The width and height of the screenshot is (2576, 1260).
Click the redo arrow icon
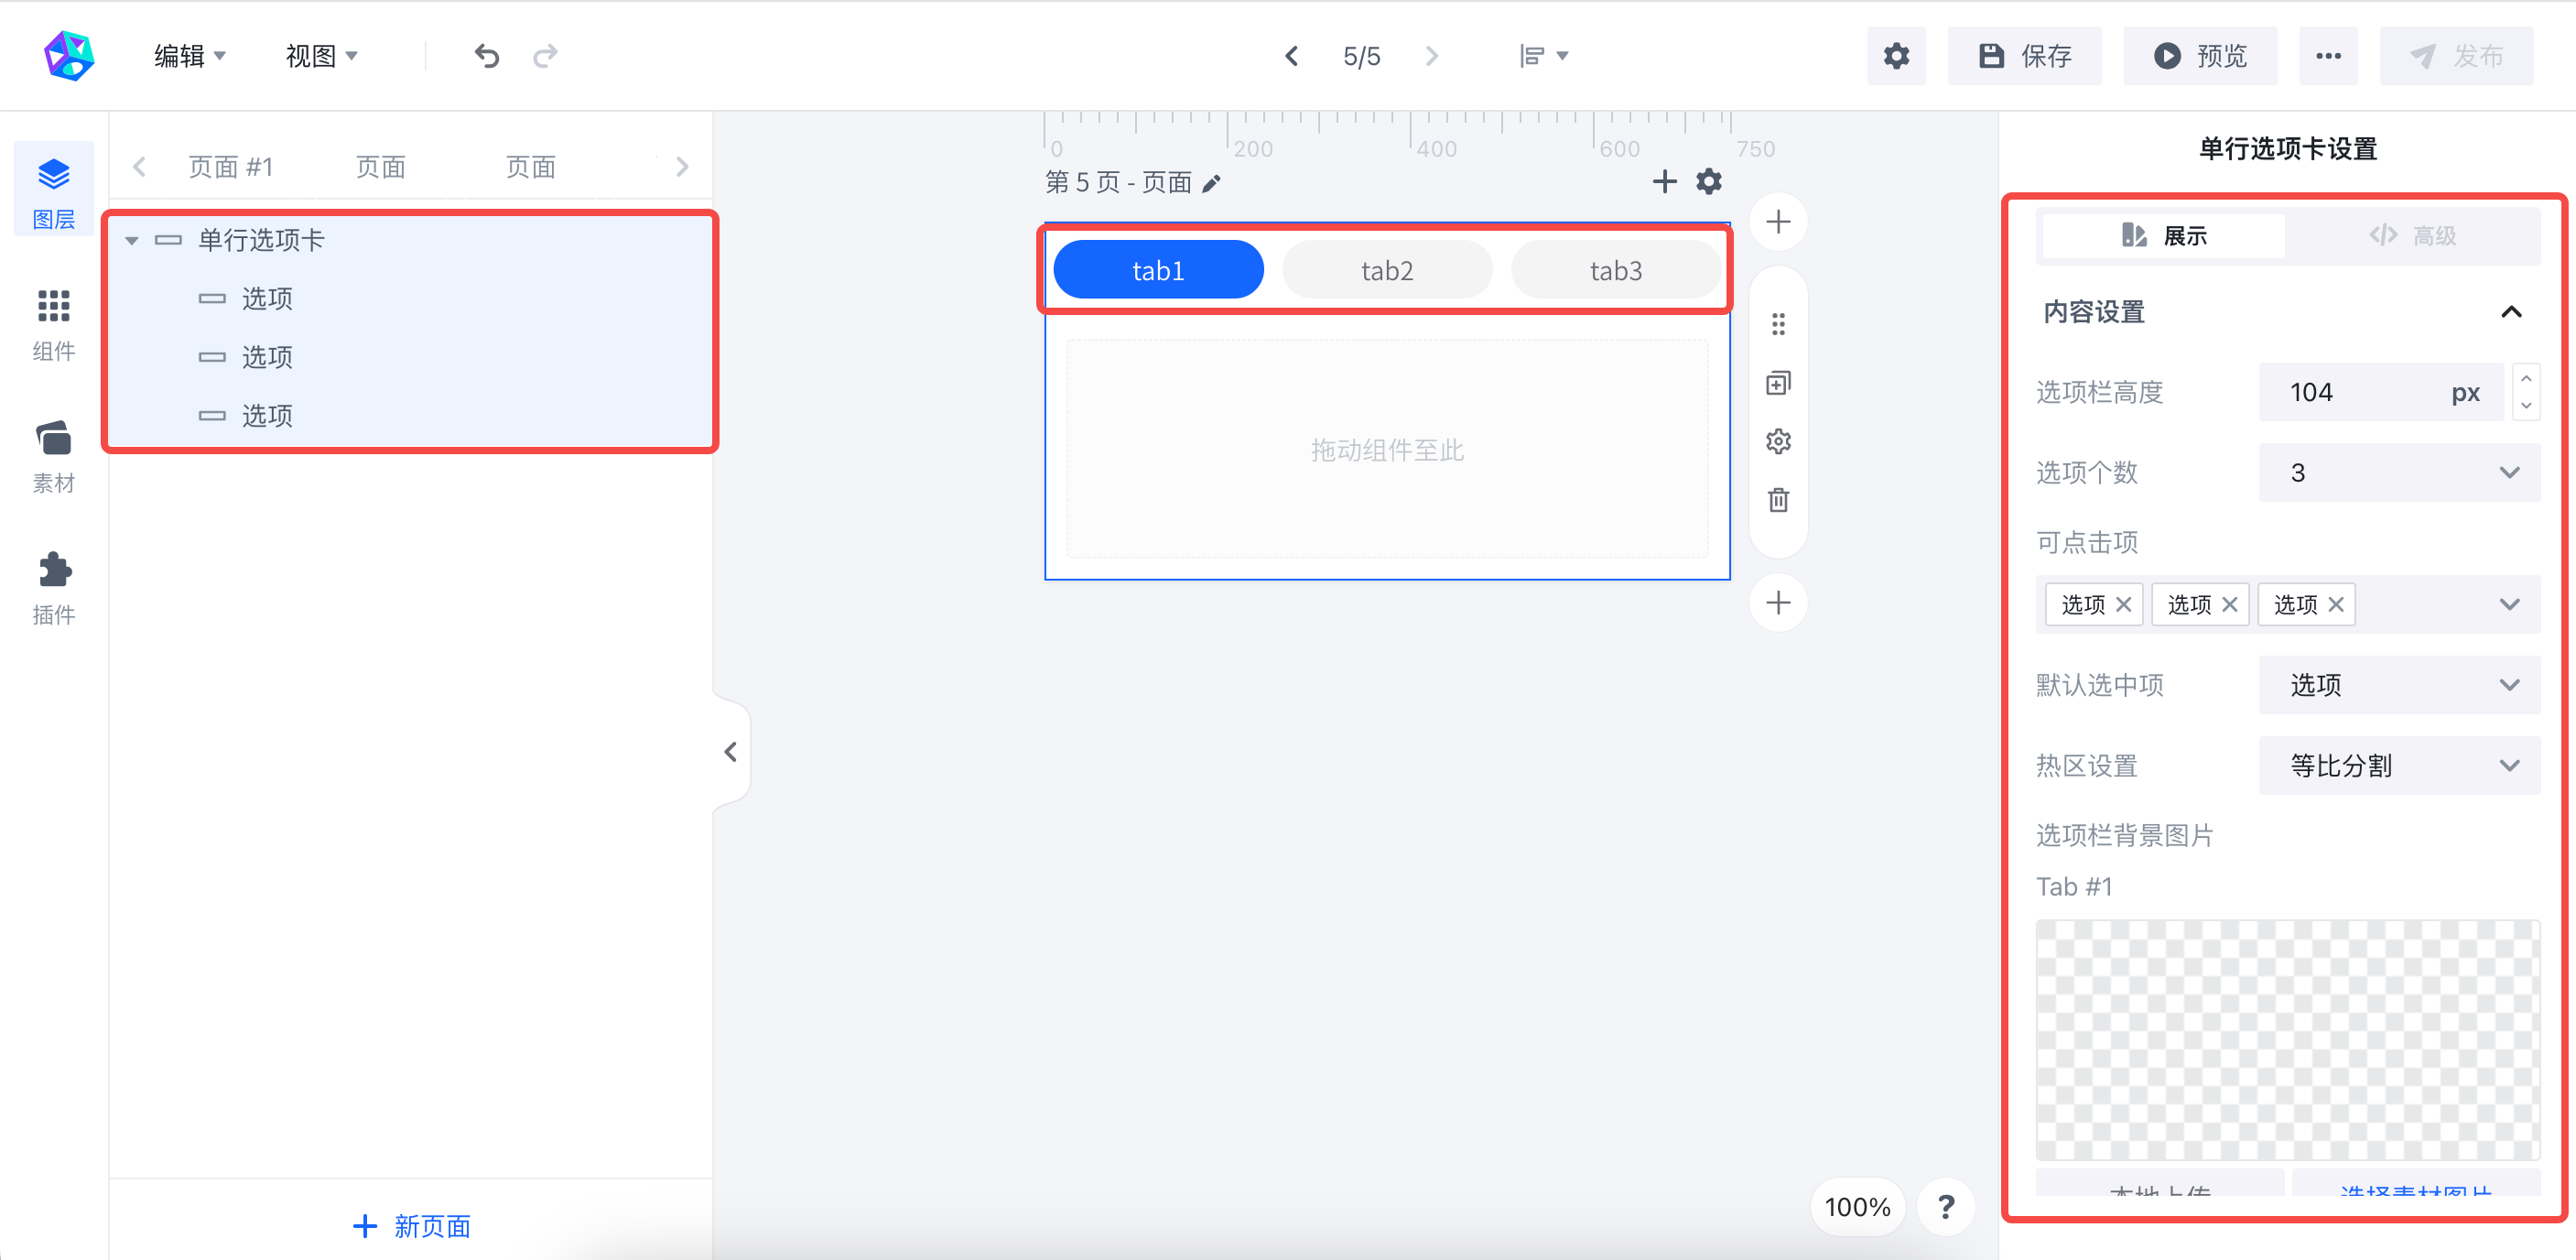point(546,56)
